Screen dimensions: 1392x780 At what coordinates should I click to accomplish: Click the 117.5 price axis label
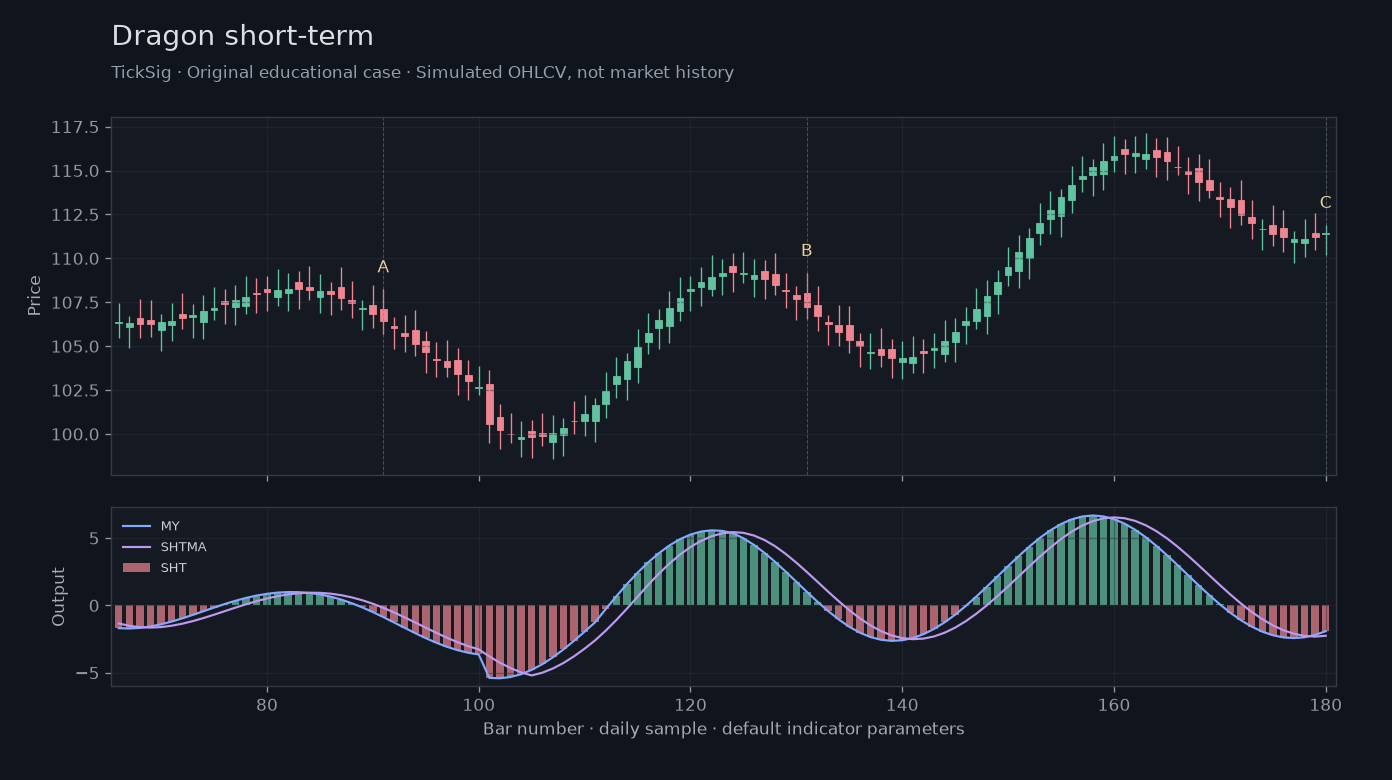[x=75, y=128]
